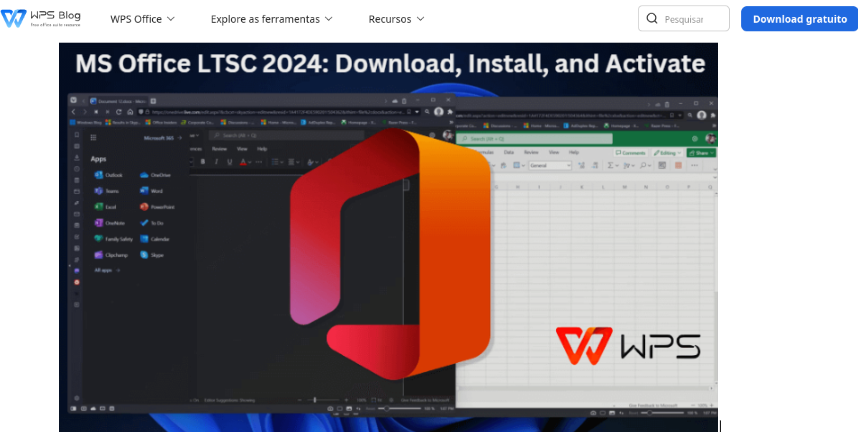Expand the Explore as ferramentas menu
The image size is (858, 432).
click(x=271, y=19)
